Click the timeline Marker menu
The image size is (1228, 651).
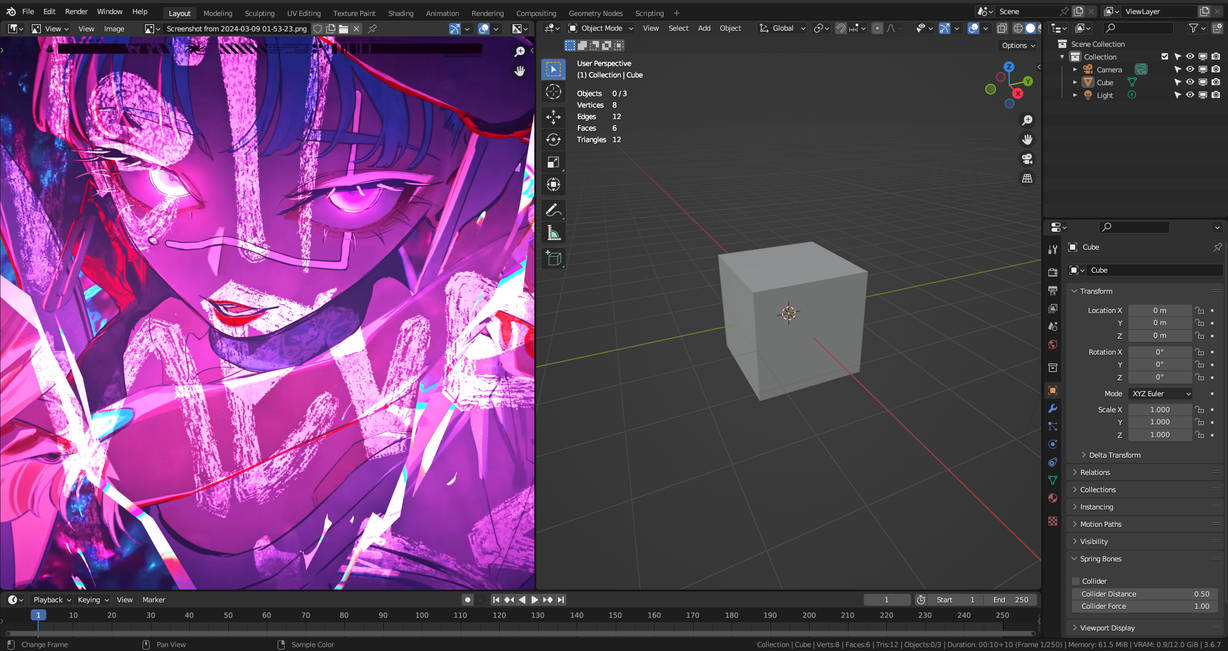click(153, 600)
